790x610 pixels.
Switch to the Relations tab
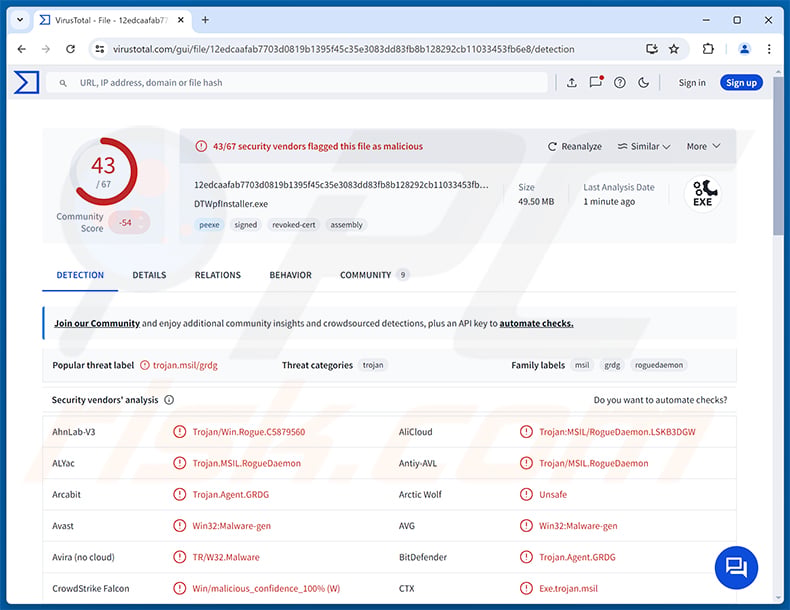coord(218,275)
